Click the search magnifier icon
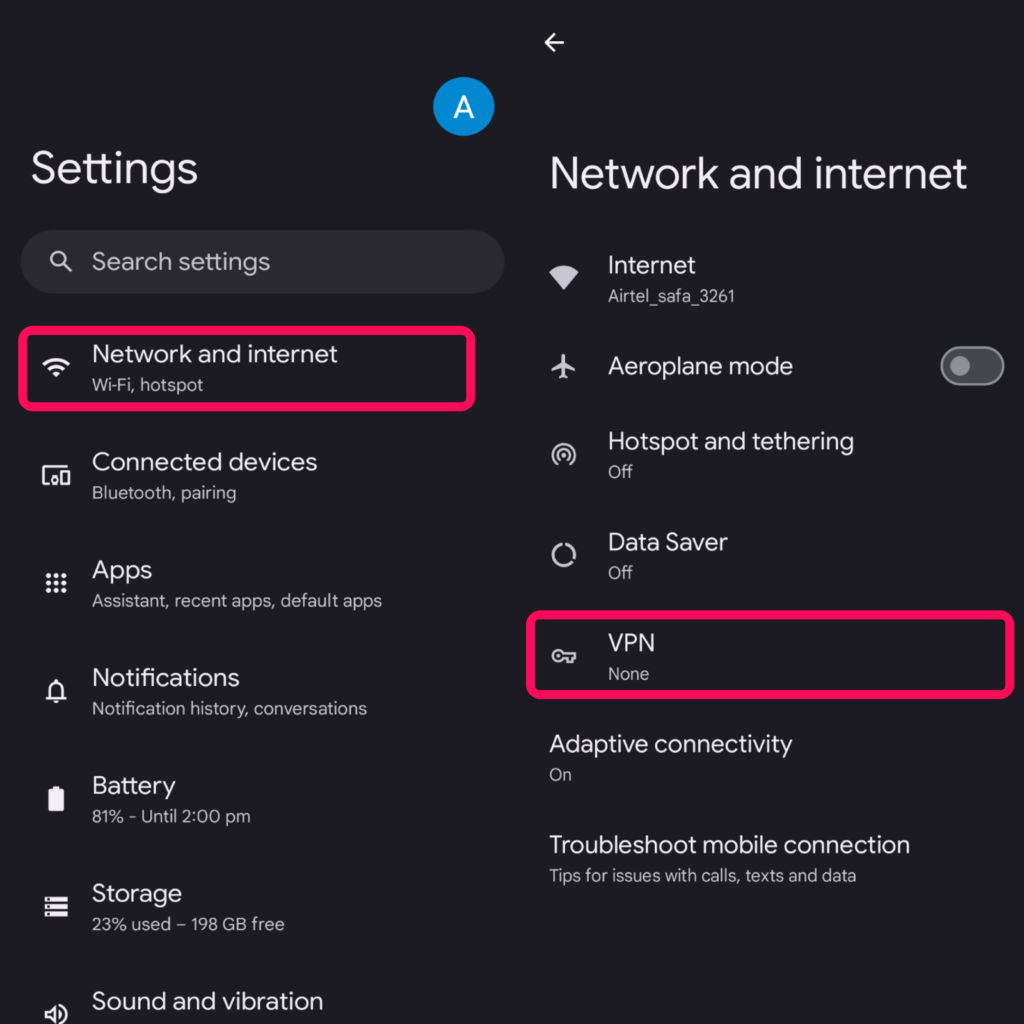The height and width of the screenshot is (1024, 1024). click(61, 262)
